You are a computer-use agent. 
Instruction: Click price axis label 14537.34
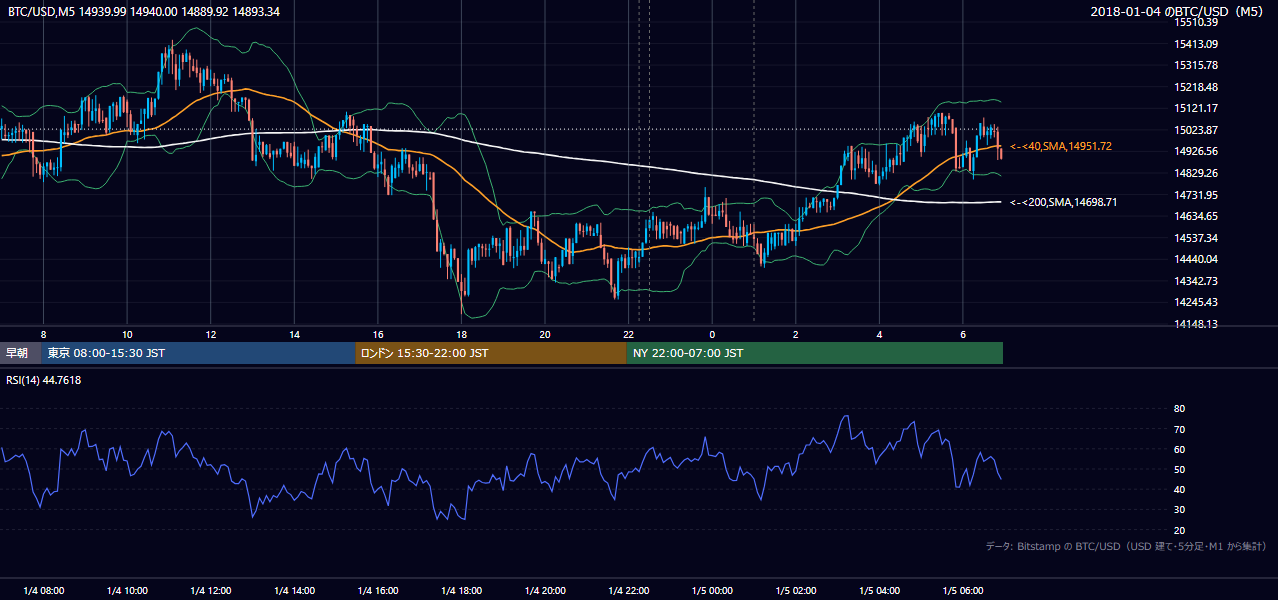point(1196,238)
